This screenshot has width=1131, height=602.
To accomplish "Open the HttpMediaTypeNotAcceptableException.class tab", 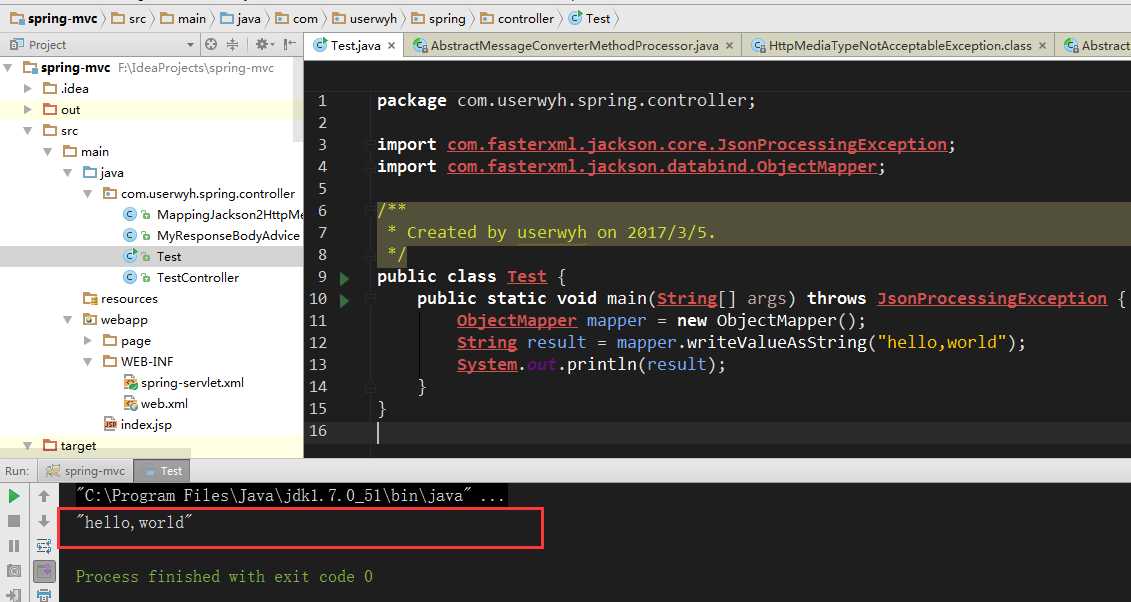I will pos(900,45).
